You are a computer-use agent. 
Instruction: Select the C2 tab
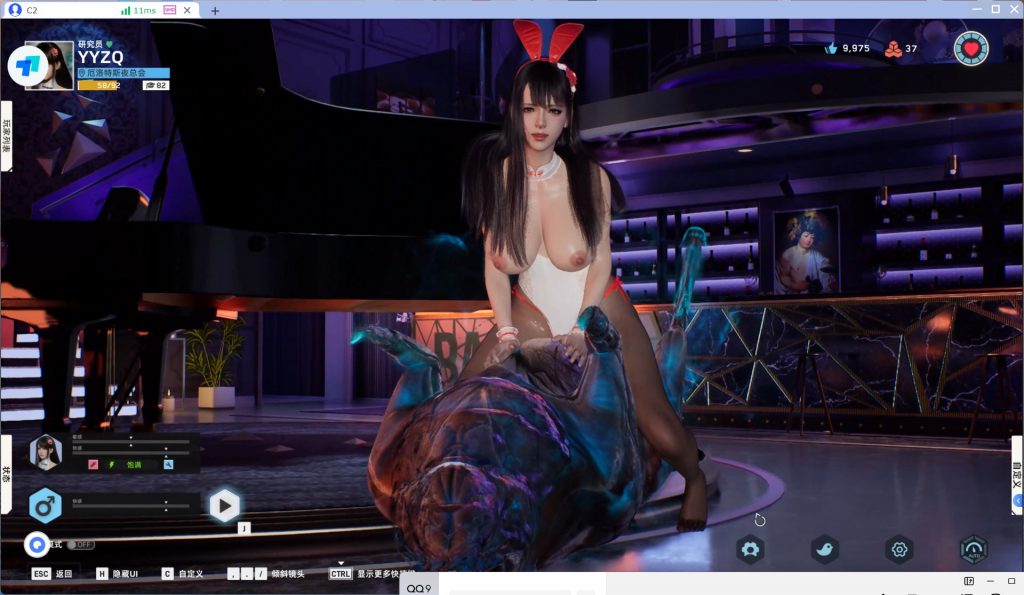pyautogui.click(x=60, y=10)
